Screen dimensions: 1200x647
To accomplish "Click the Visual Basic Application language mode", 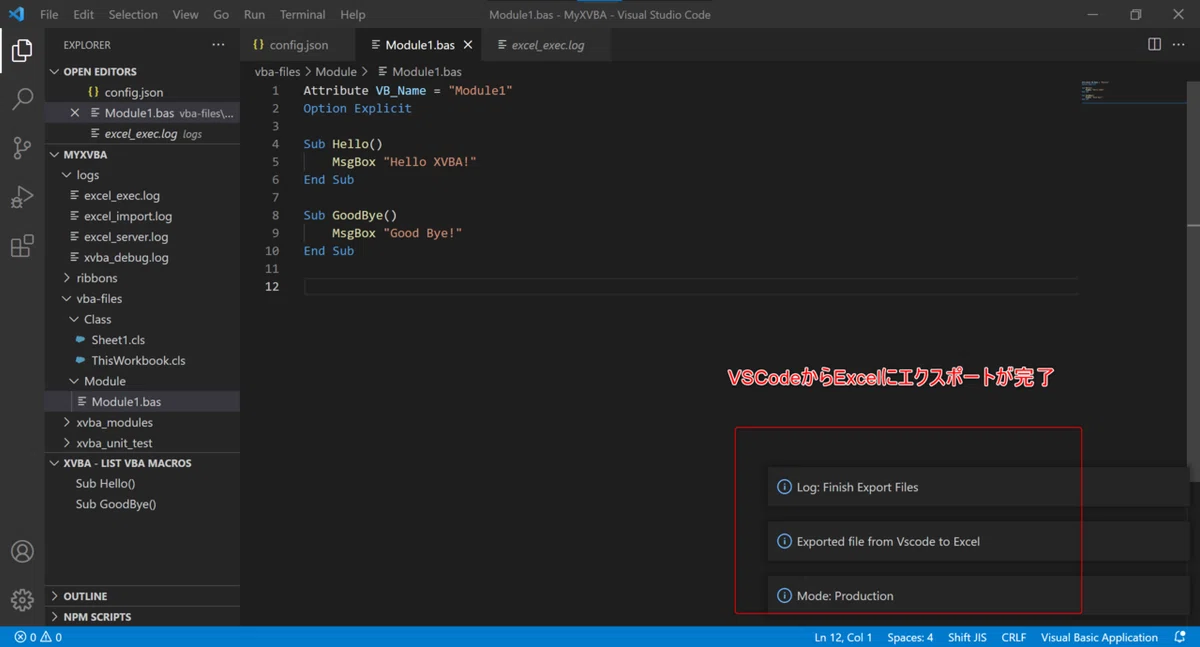I will tap(1099, 637).
